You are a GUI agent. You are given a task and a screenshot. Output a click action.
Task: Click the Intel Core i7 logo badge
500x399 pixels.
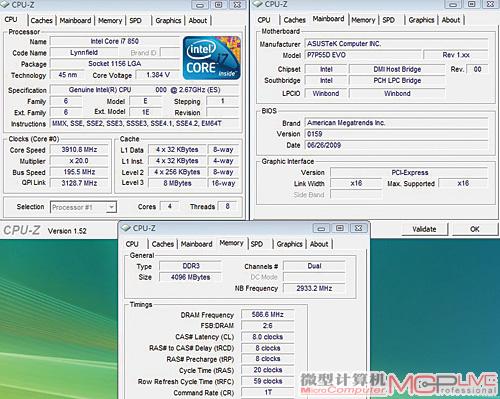coord(212,58)
